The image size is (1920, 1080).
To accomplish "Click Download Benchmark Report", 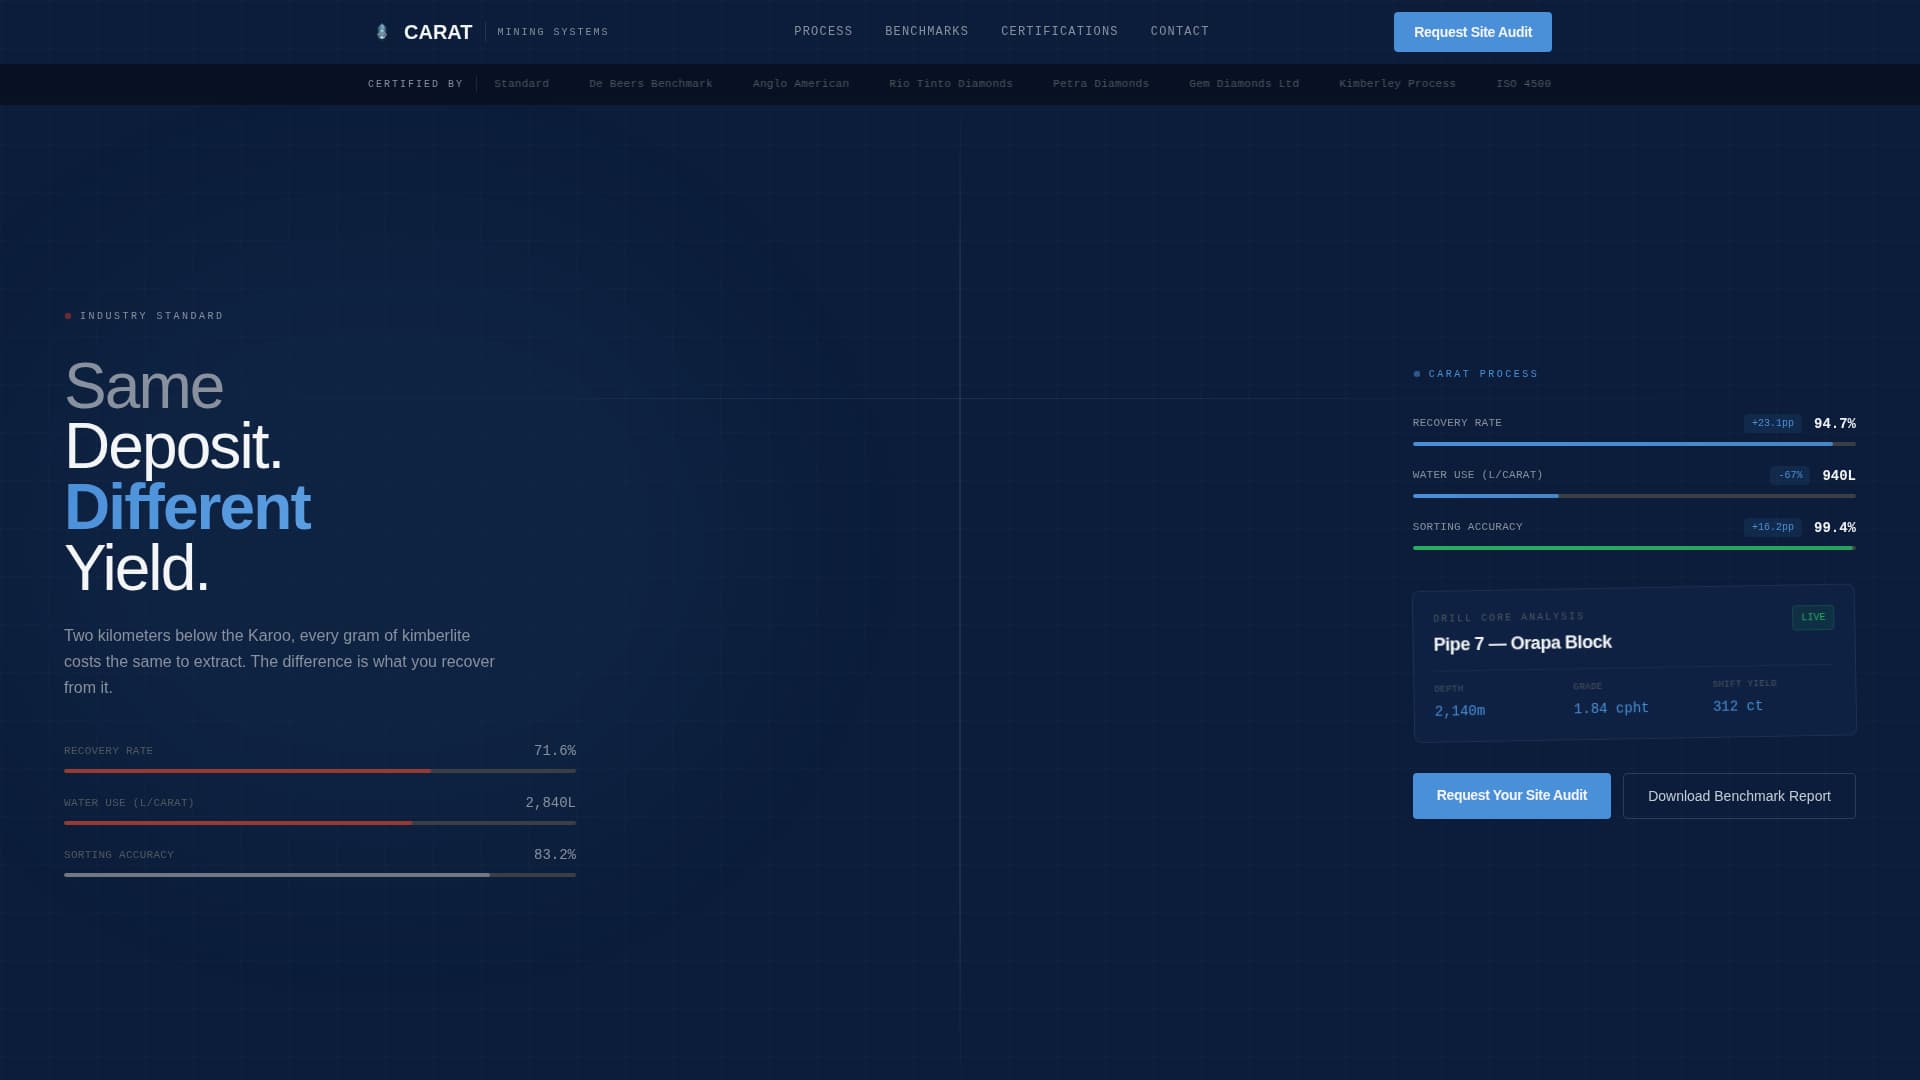I will tap(1738, 795).
